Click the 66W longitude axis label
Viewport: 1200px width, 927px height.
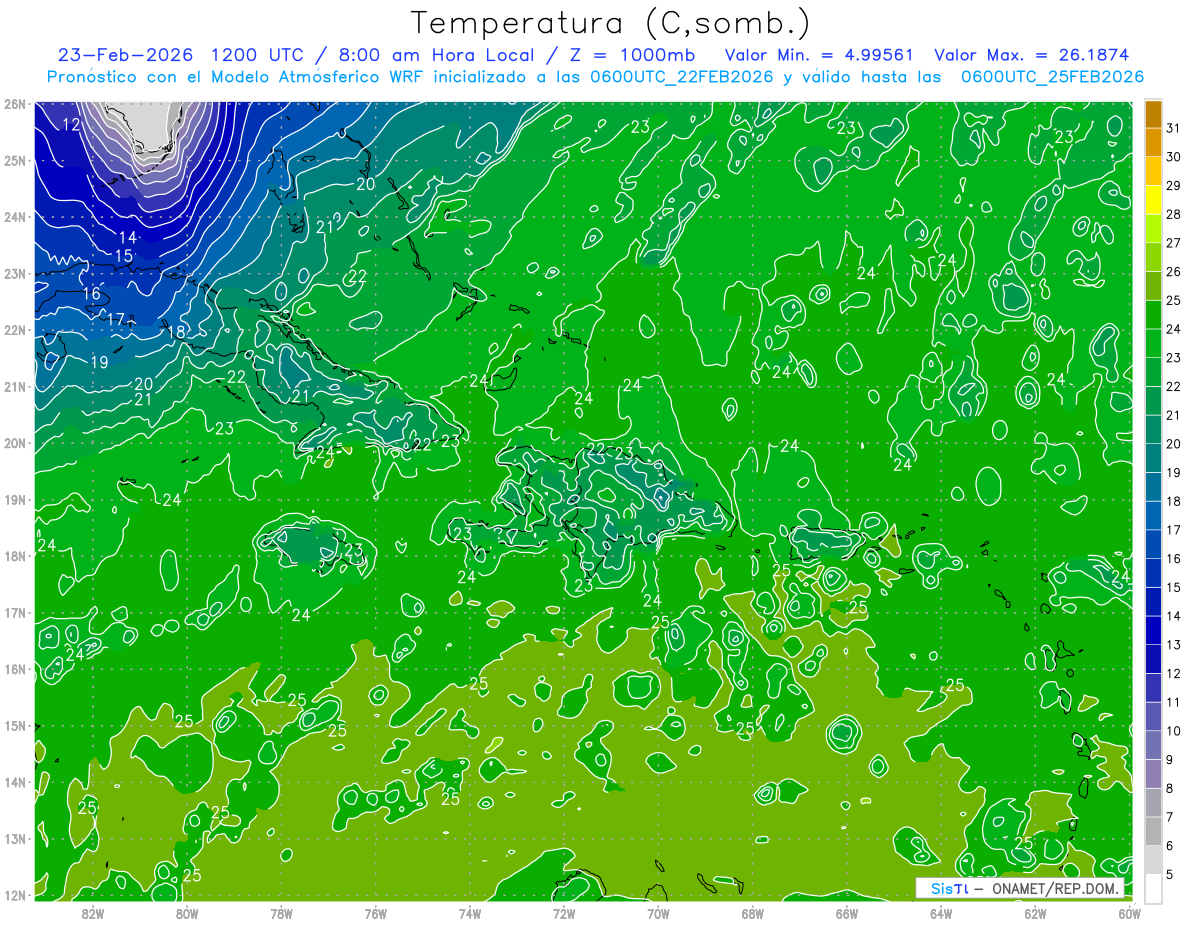(846, 912)
